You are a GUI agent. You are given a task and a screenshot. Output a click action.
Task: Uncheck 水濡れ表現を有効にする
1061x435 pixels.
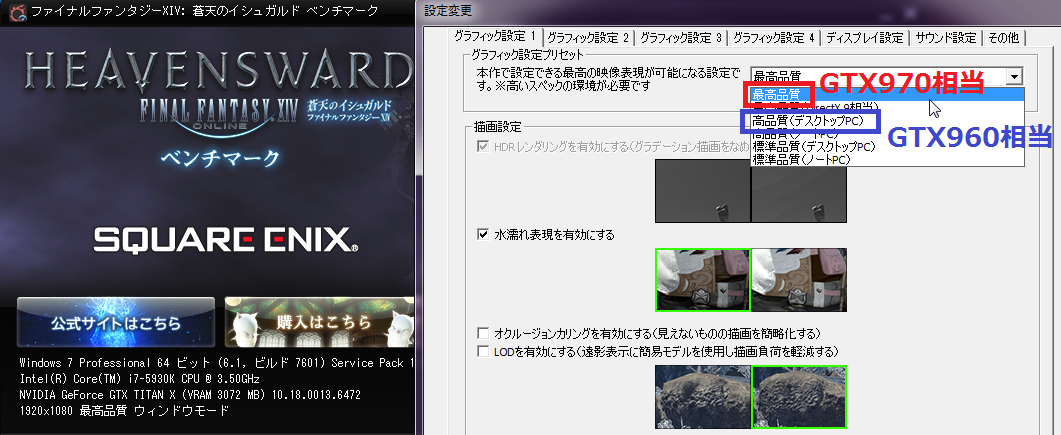(x=483, y=235)
